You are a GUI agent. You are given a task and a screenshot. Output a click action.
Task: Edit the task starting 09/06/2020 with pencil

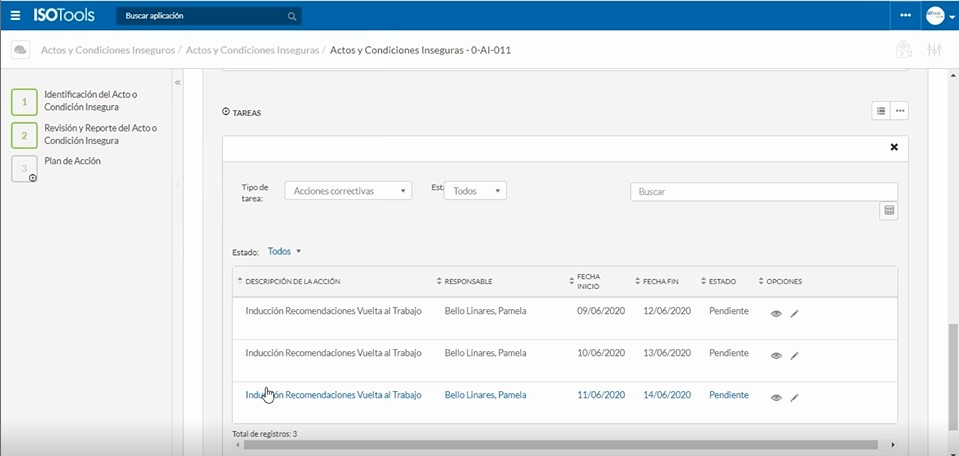795,313
